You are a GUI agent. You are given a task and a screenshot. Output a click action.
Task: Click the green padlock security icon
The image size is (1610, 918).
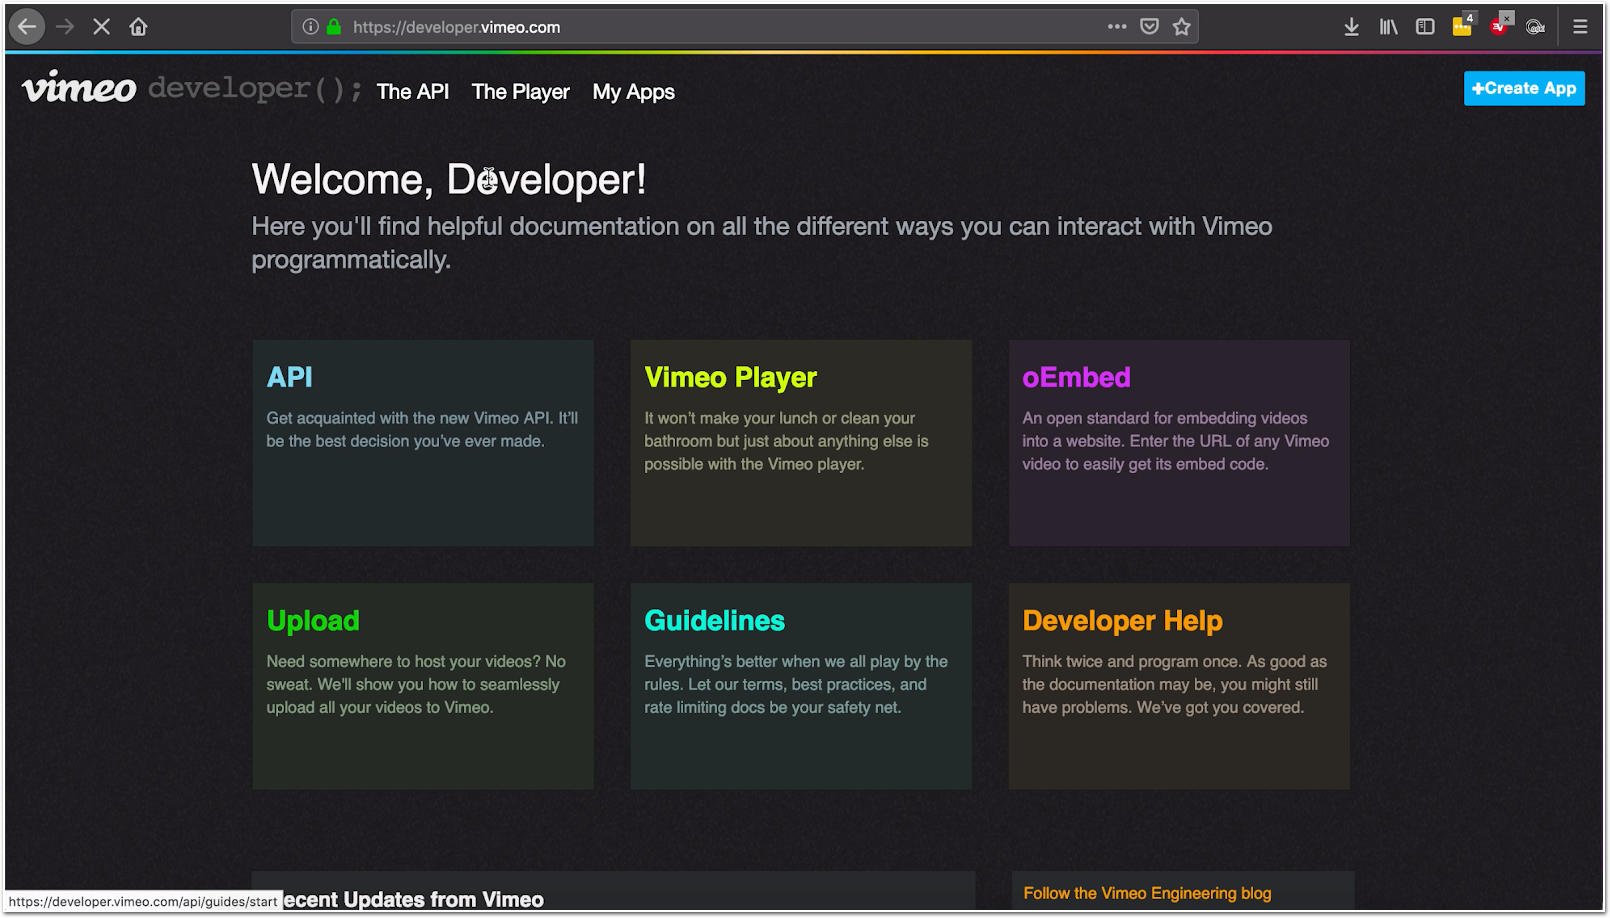pos(334,27)
